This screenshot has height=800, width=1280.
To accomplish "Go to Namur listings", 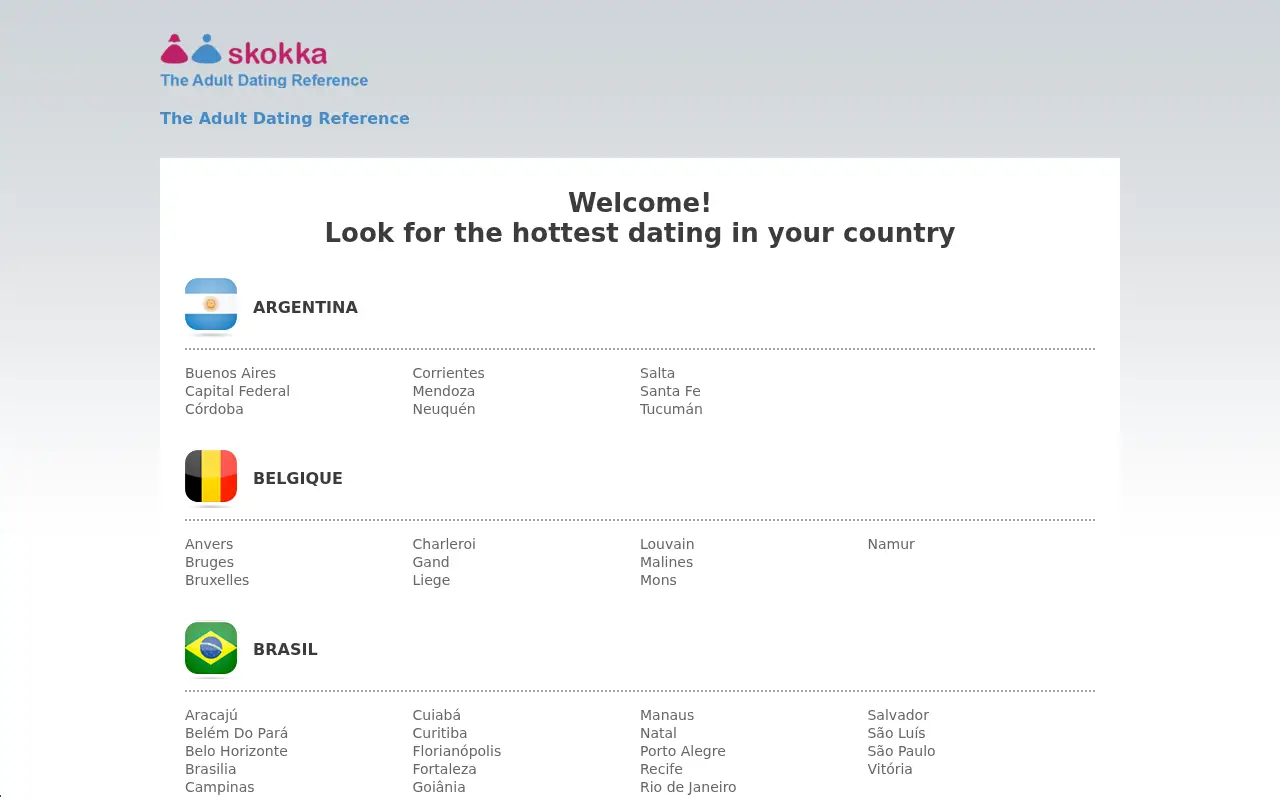I will (891, 544).
